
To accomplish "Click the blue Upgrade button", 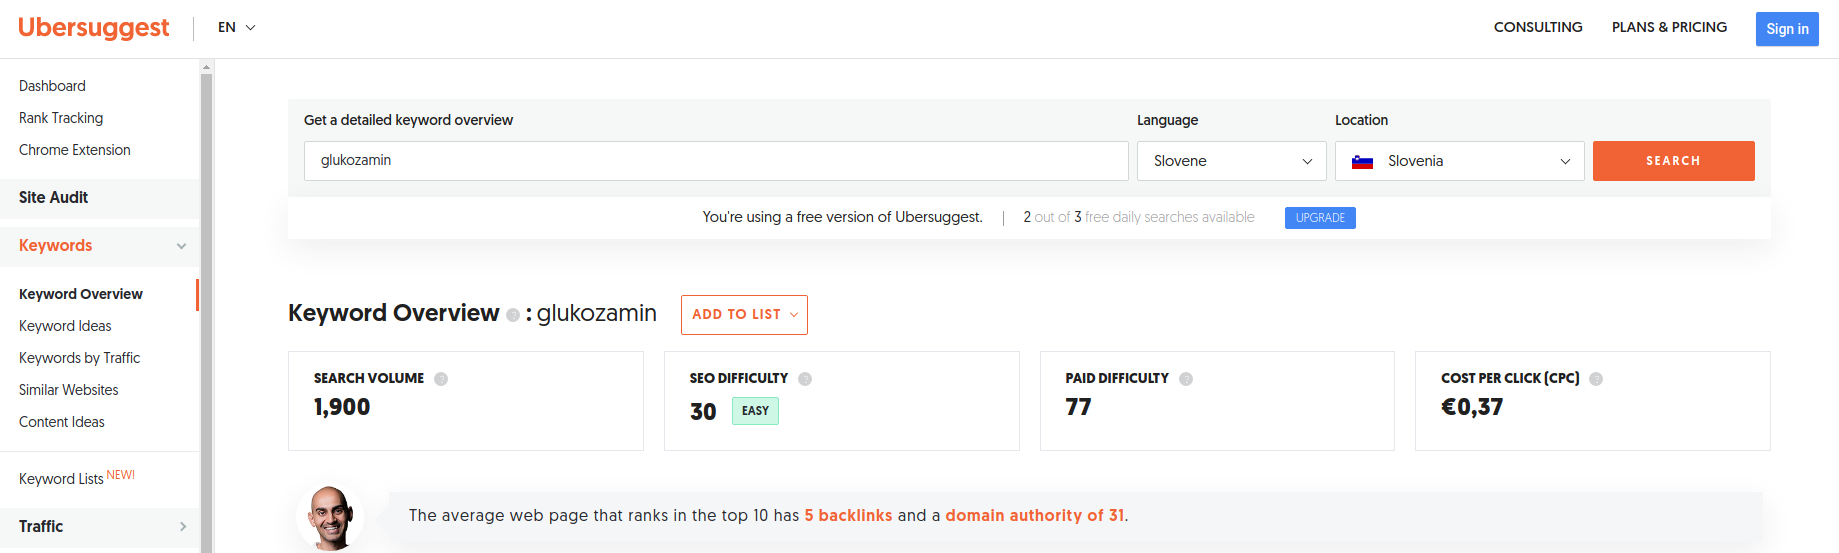I will [1319, 218].
